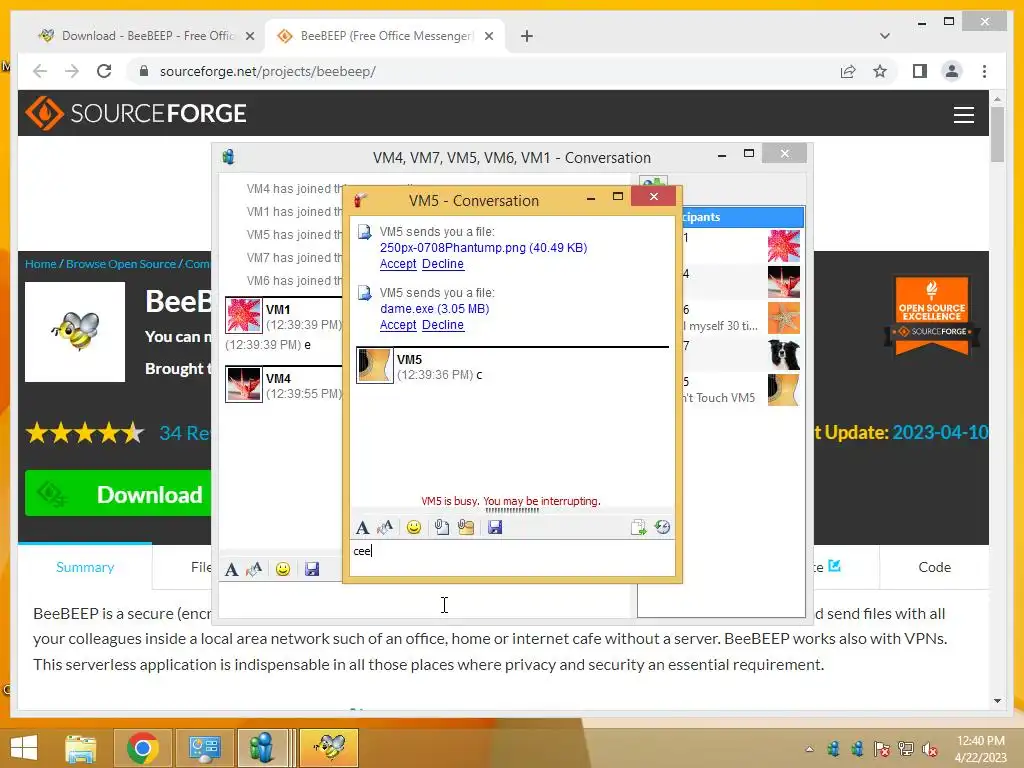This screenshot has width=1024, height=768.
Task: Click the send folder icon in VM5 chat
Action: 466,527
